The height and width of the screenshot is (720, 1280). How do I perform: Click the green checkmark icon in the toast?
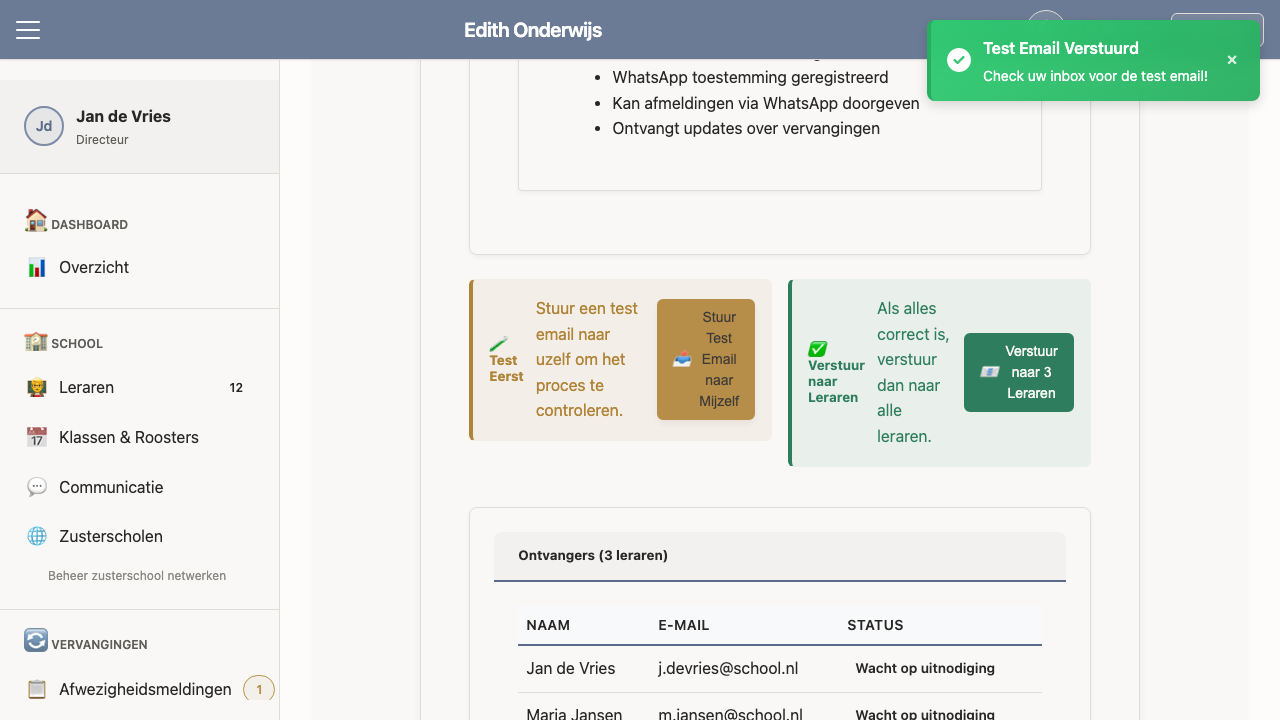(959, 60)
